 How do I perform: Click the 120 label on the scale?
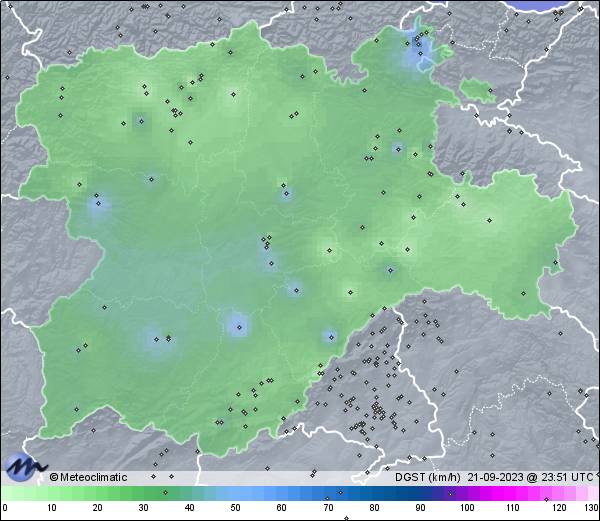click(559, 508)
